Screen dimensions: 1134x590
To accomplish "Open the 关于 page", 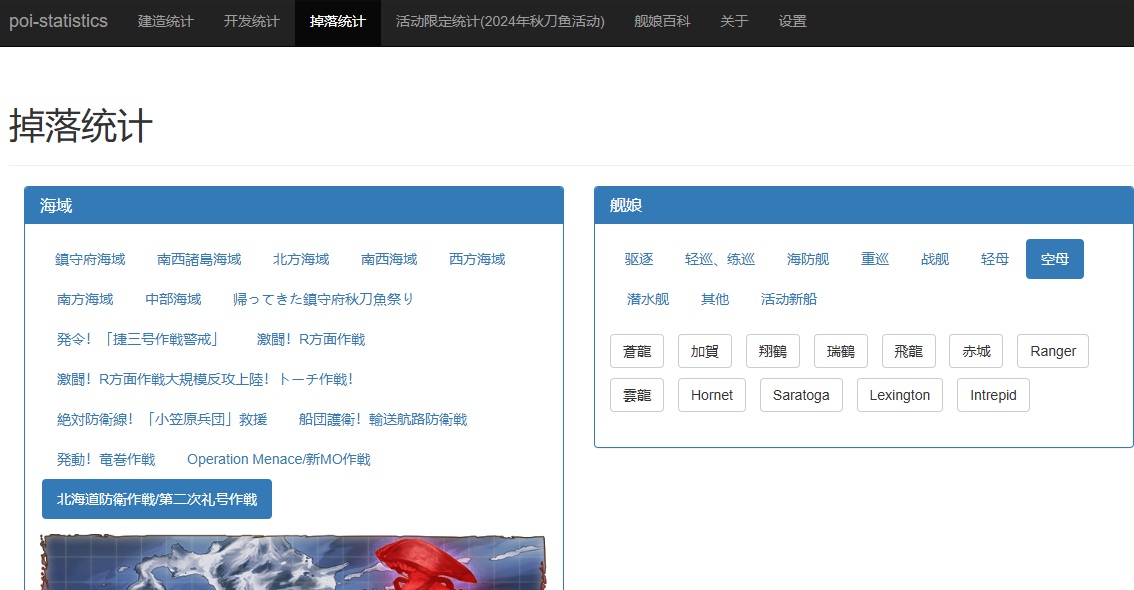I will point(734,22).
